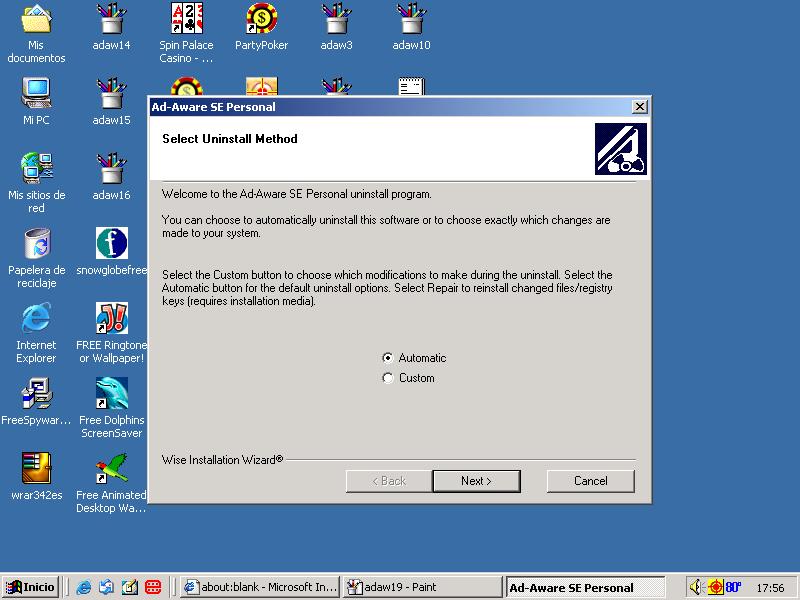Viewport: 800px width, 600px height.
Task: Click the 80° weather tray icon
Action: point(733,587)
